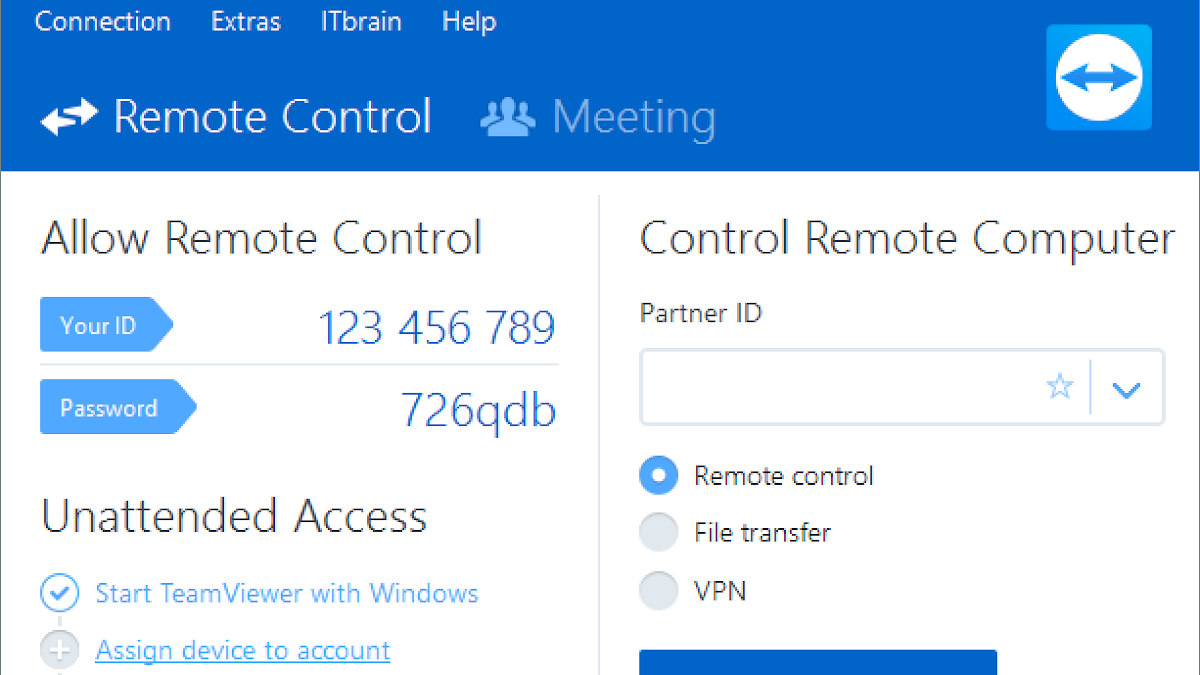Click the Your ID label
1200x675 pixels.
point(105,325)
